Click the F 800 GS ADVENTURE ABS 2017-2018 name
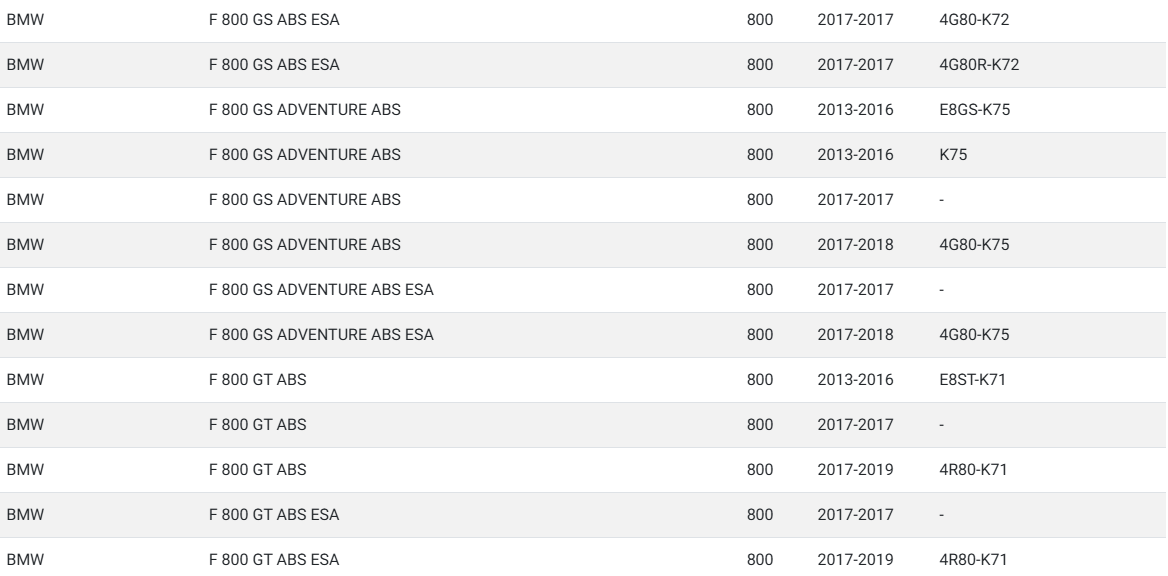Viewport: 1168px width, 576px height. 304,244
